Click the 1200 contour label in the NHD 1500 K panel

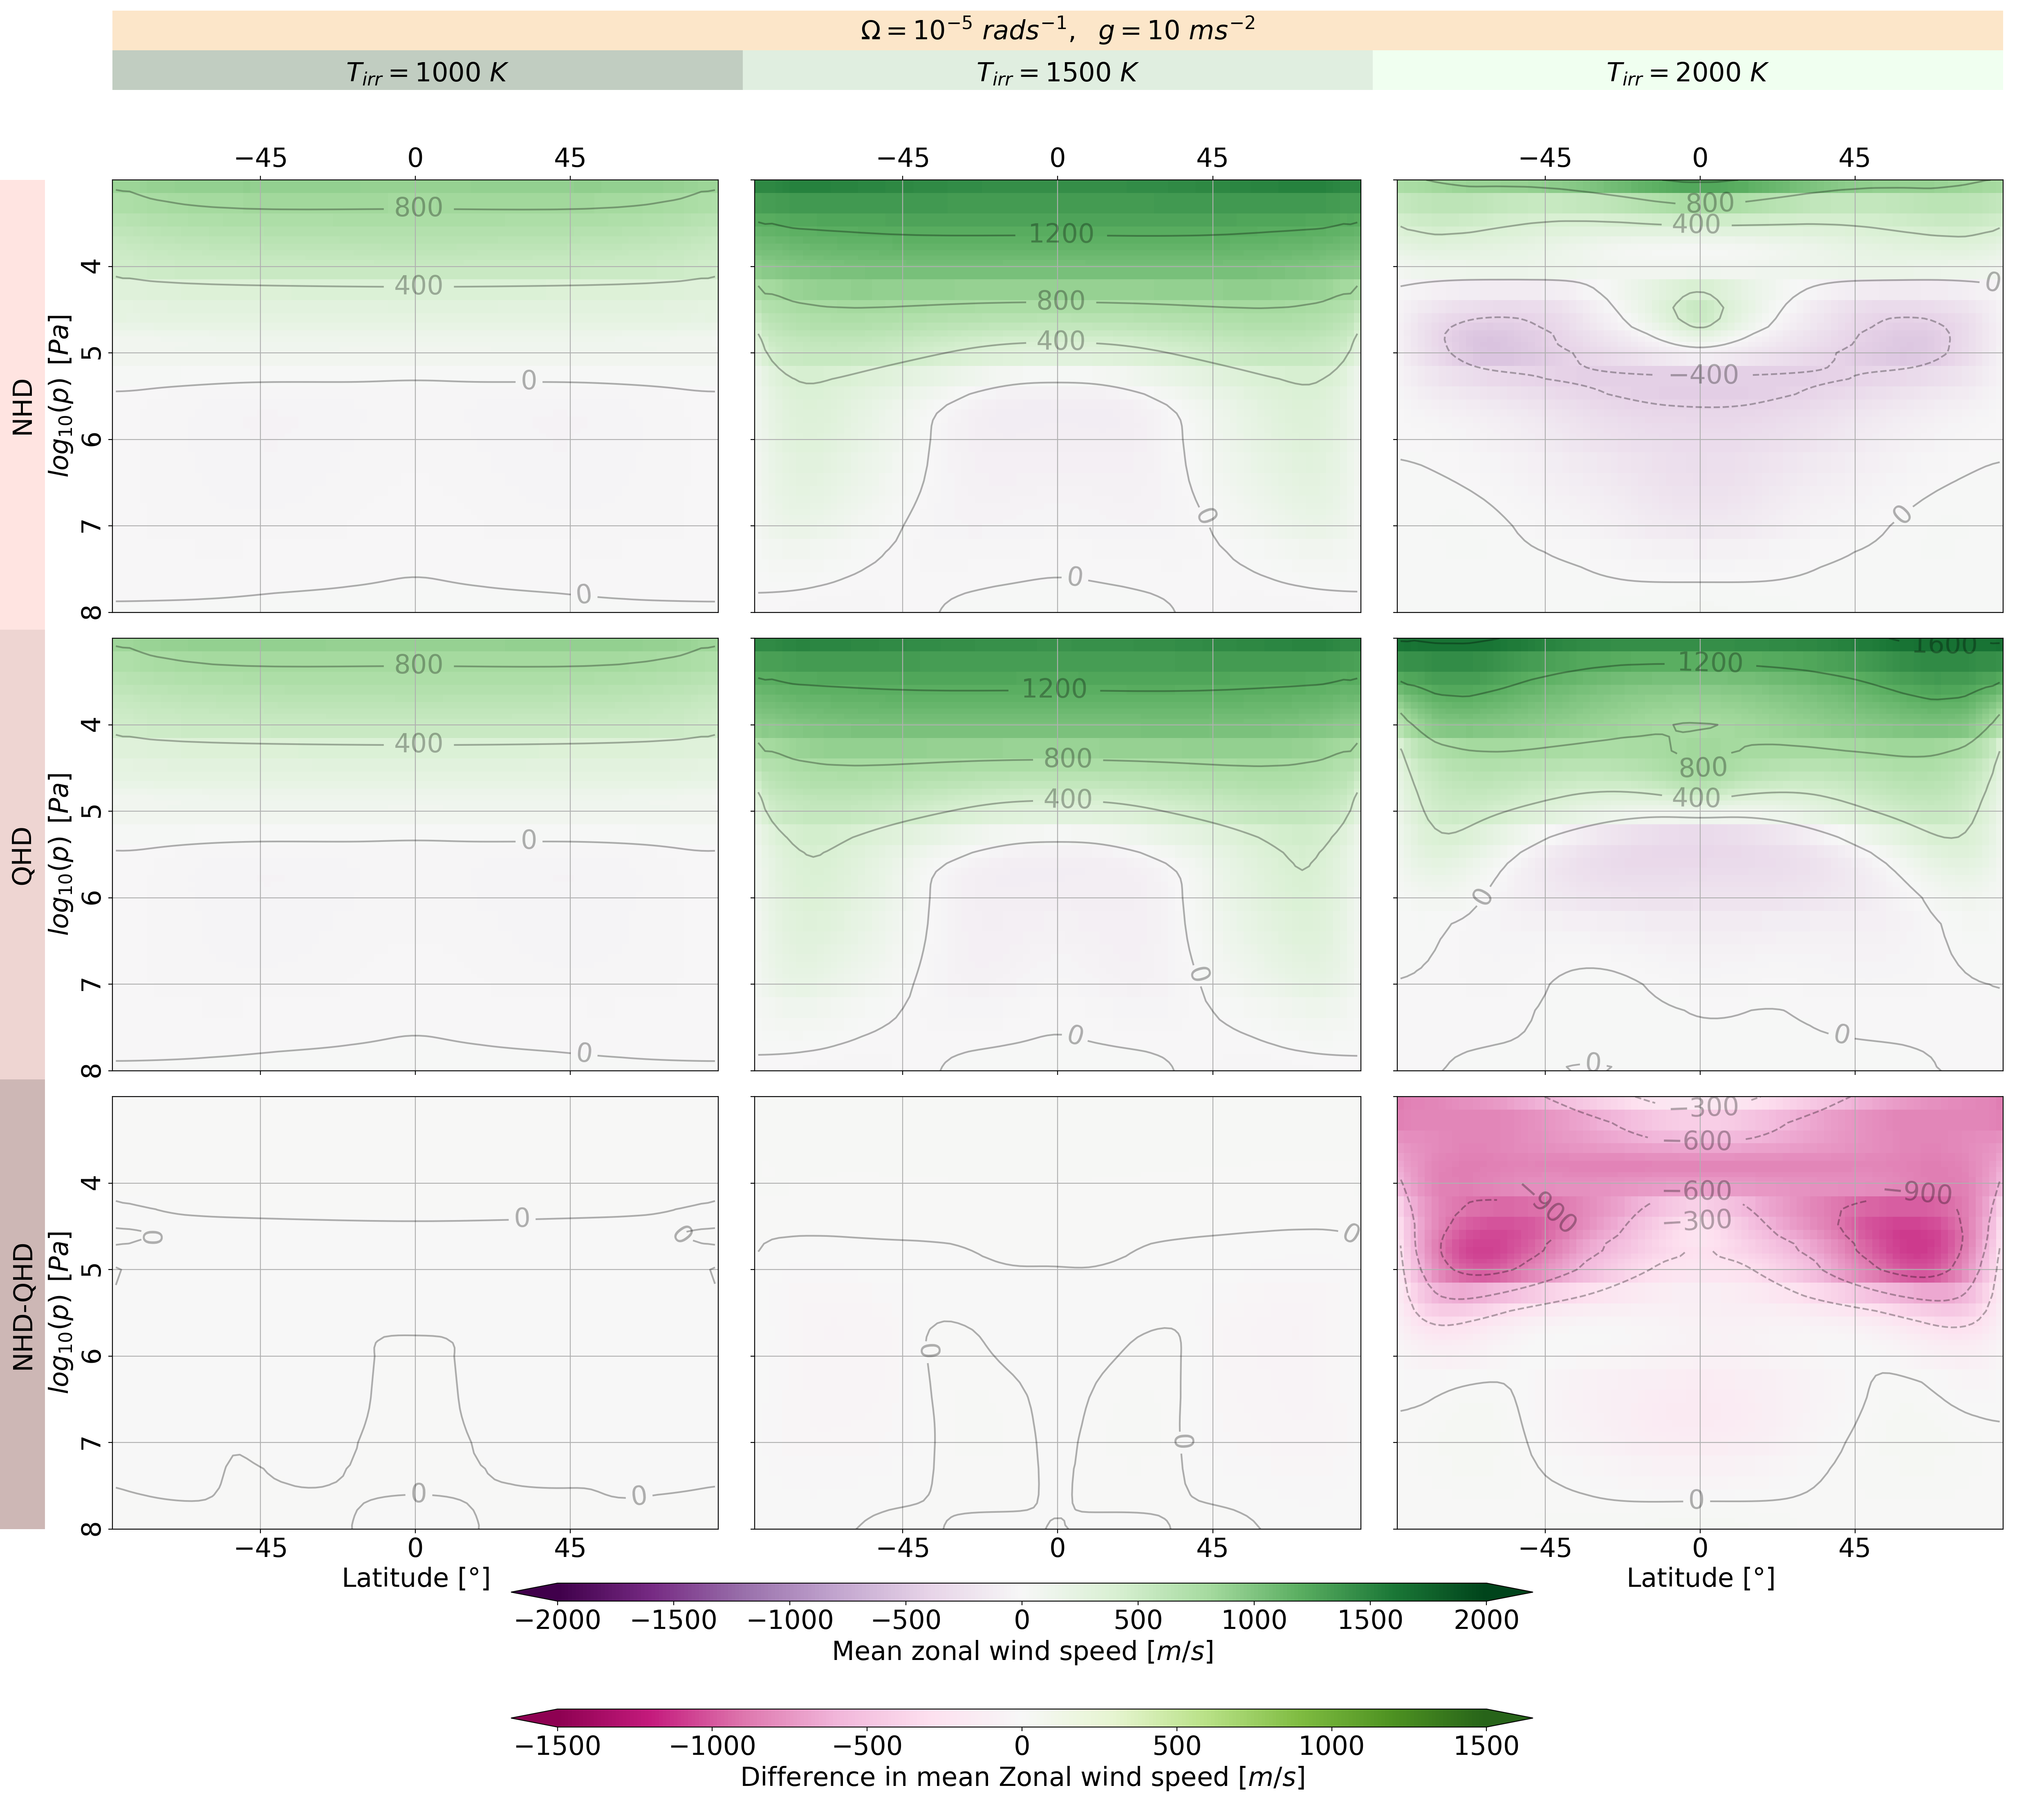coord(1061,234)
